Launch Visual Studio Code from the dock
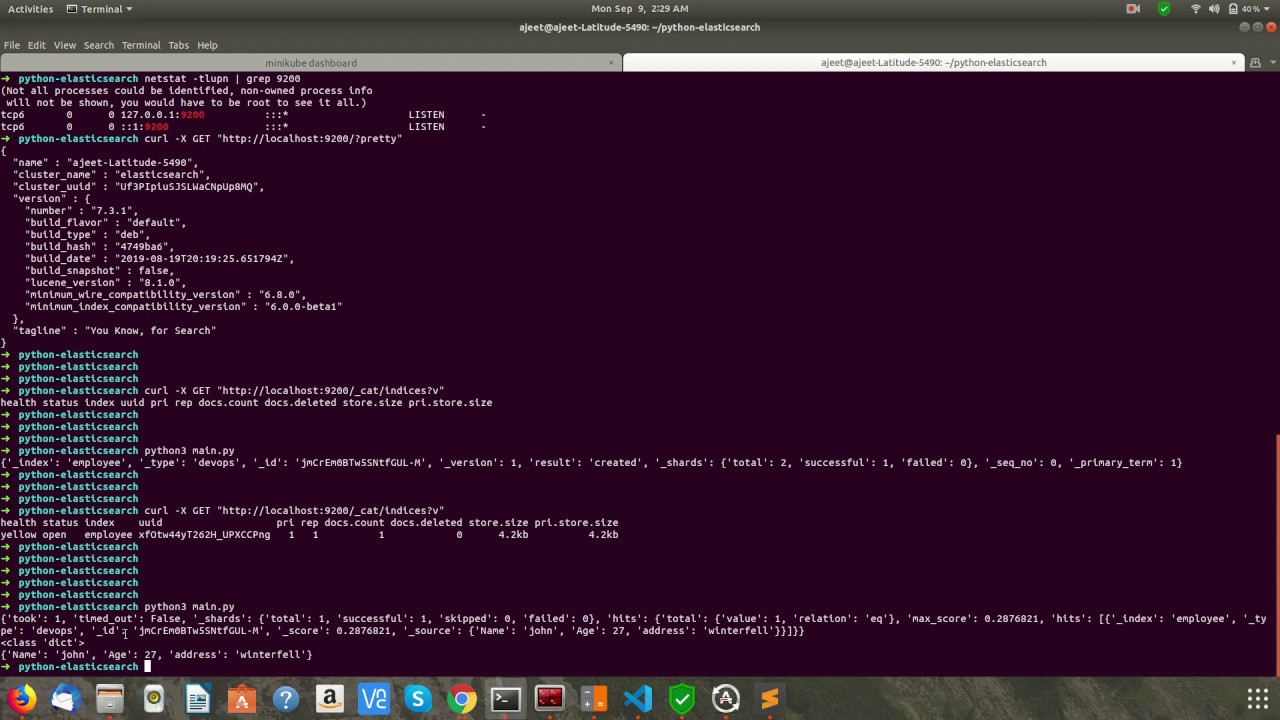This screenshot has height=720, width=1280. pos(638,698)
